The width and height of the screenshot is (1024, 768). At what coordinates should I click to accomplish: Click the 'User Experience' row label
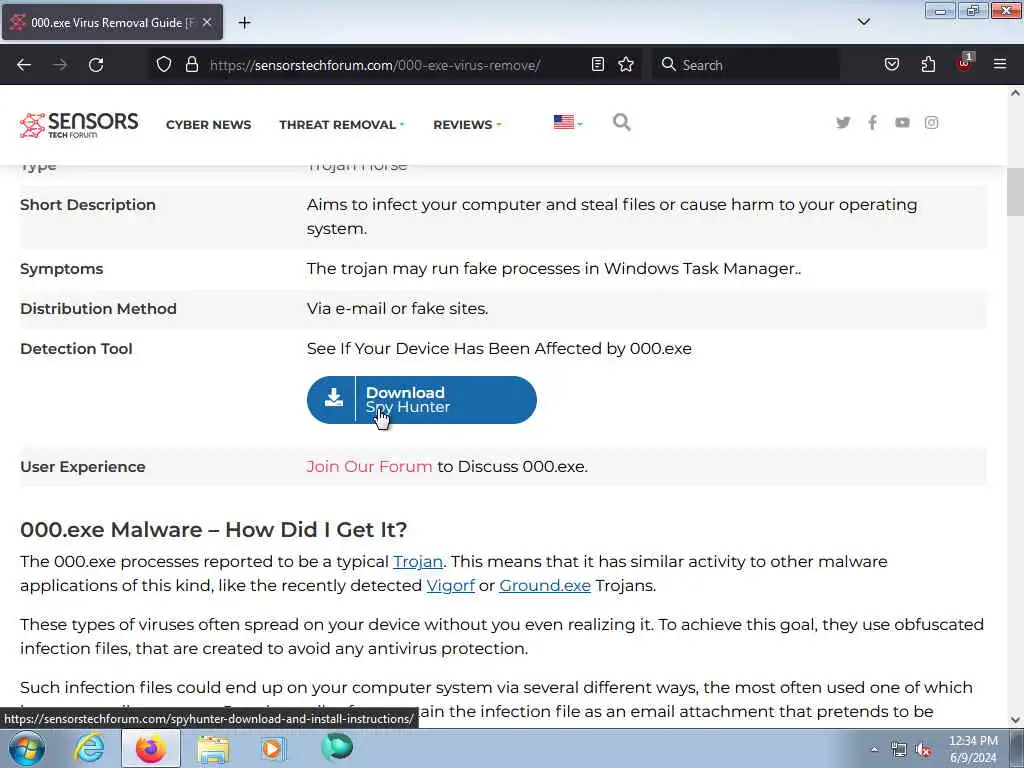tap(83, 466)
